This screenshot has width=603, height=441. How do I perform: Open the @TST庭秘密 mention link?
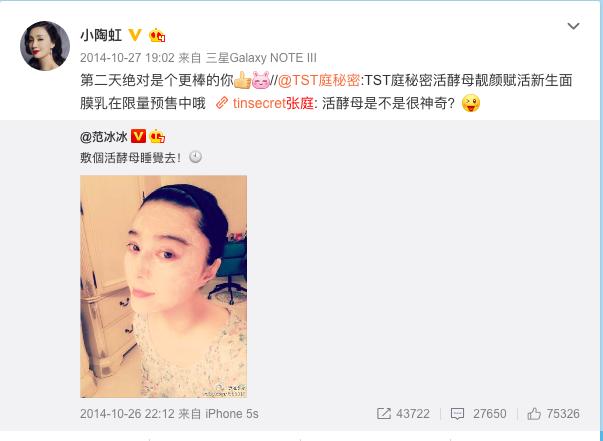(x=319, y=81)
